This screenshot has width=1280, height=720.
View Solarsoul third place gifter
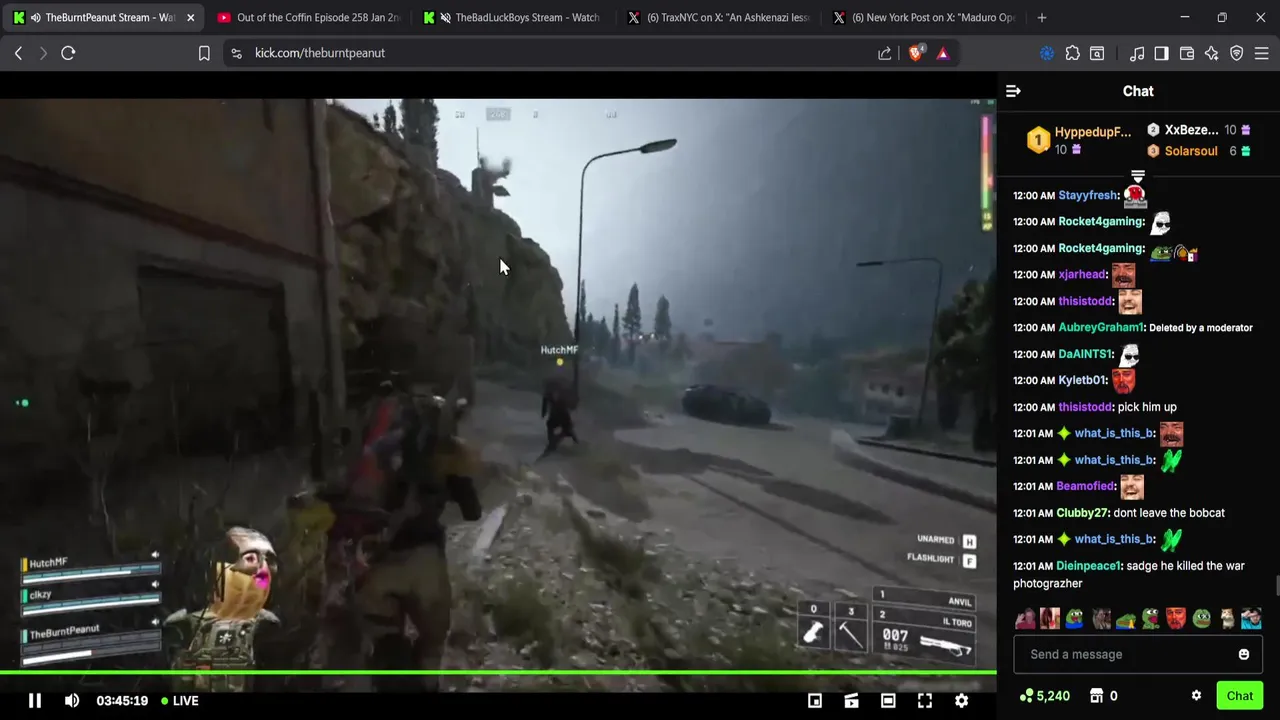click(1198, 151)
